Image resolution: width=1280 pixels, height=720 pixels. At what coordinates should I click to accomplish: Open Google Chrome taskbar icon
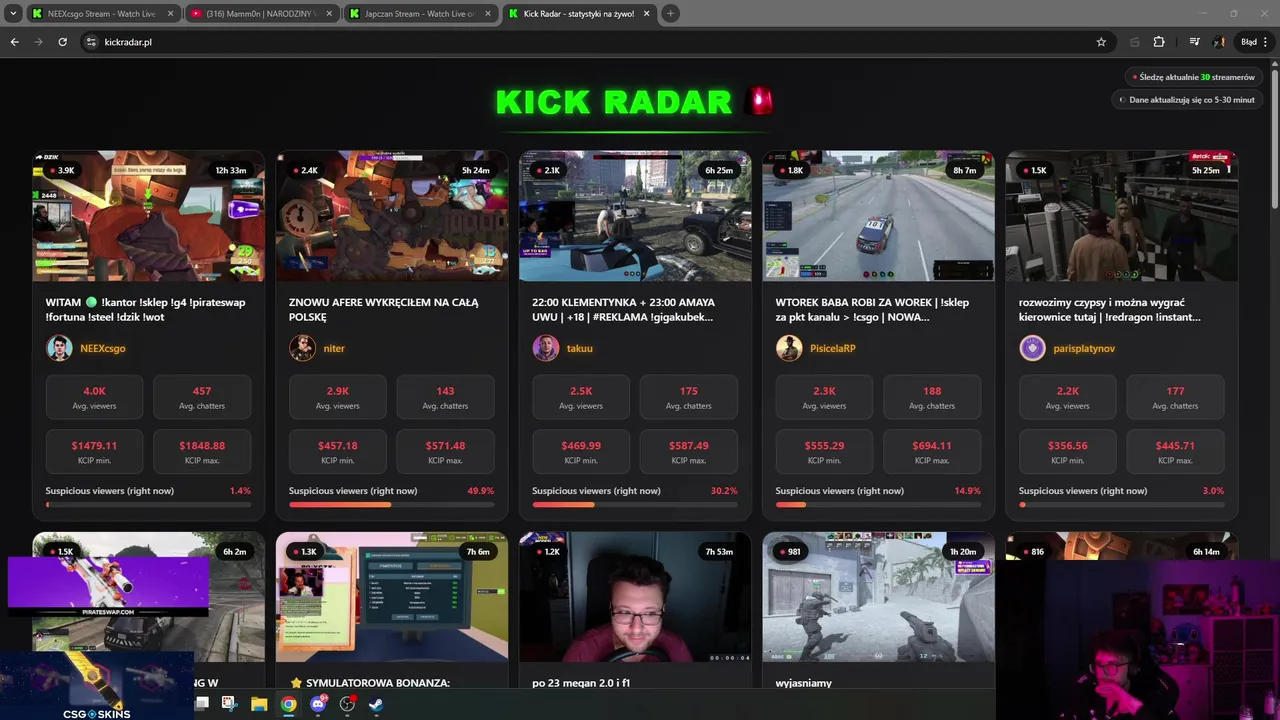pos(288,704)
